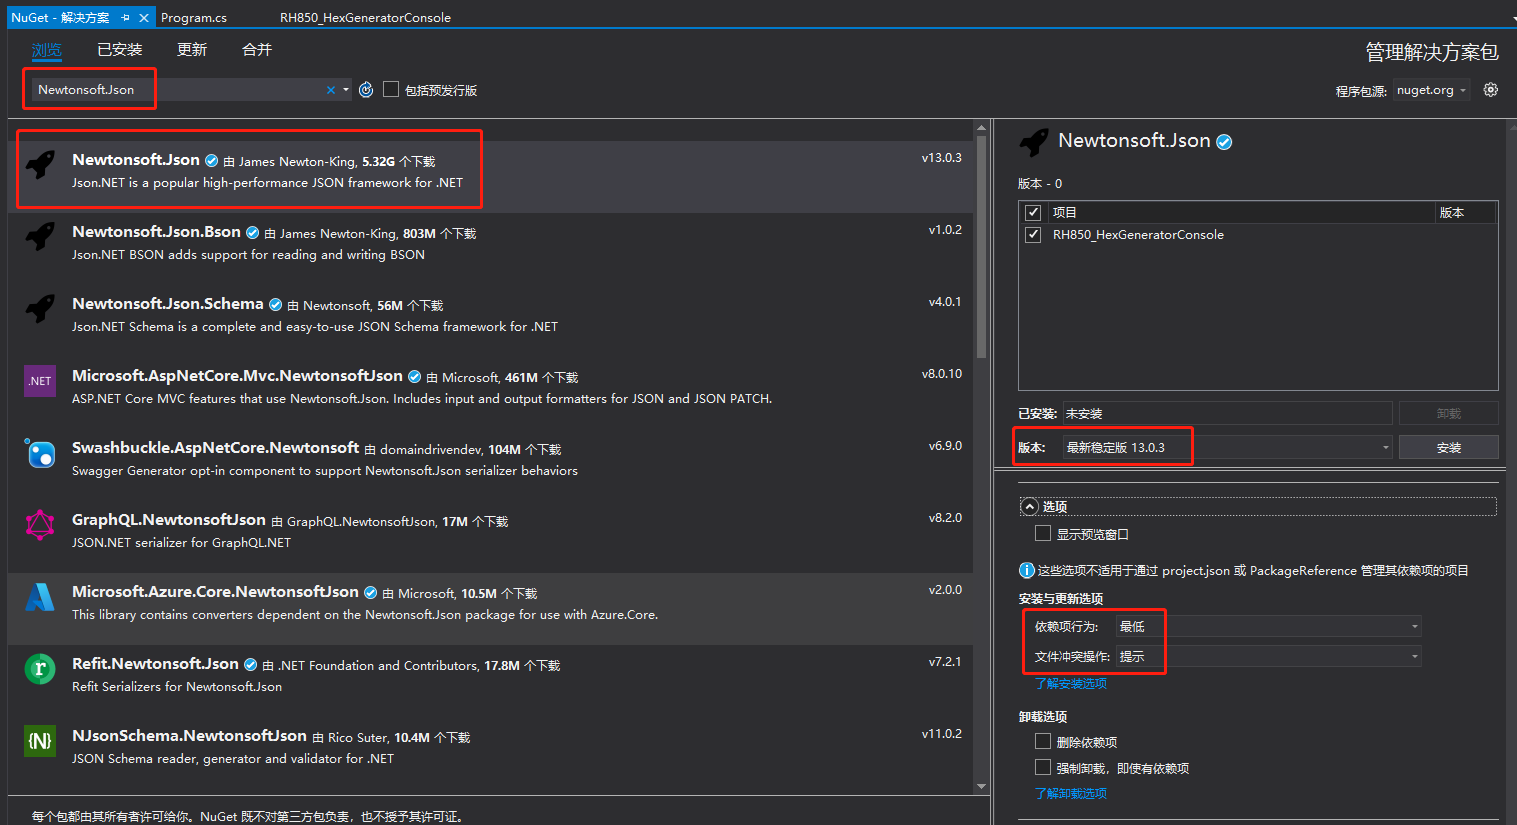Click verified badge next to Refit.NewtonsoftJson

[x=252, y=665]
